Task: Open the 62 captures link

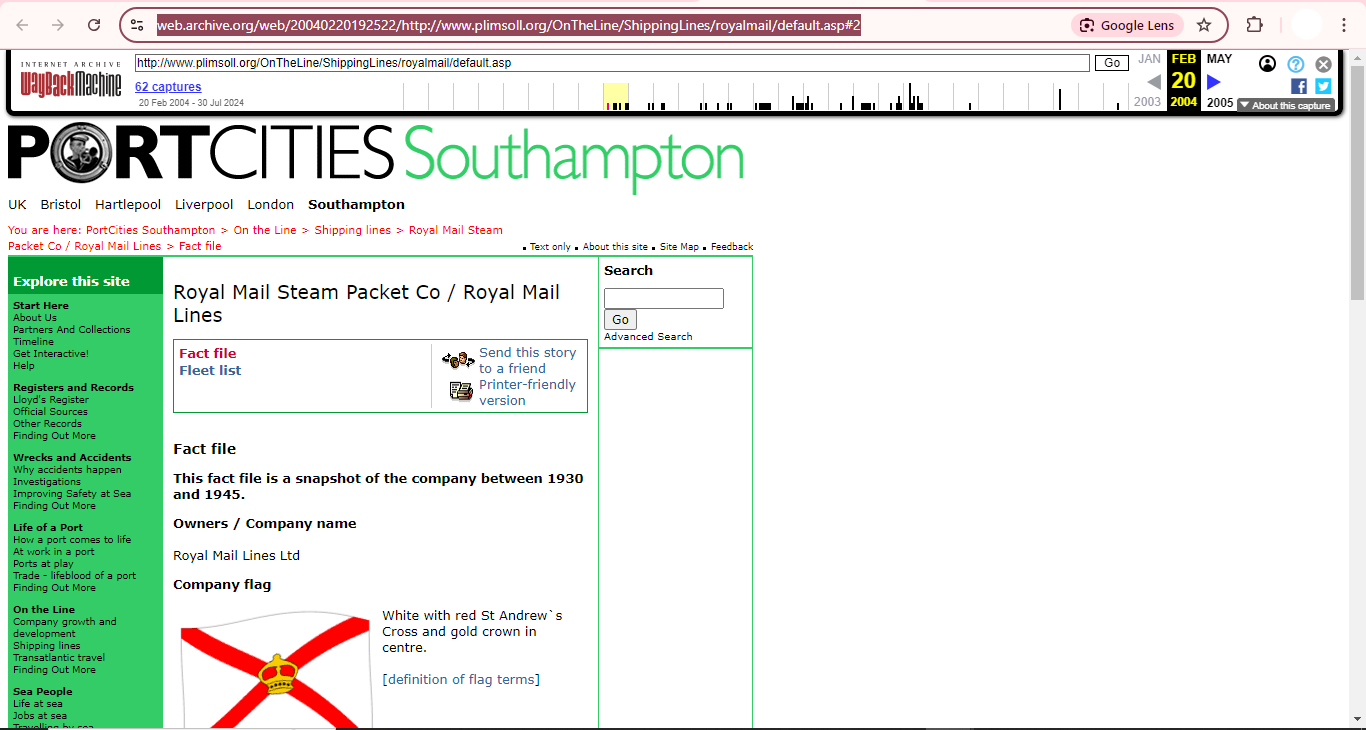Action: coord(168,87)
